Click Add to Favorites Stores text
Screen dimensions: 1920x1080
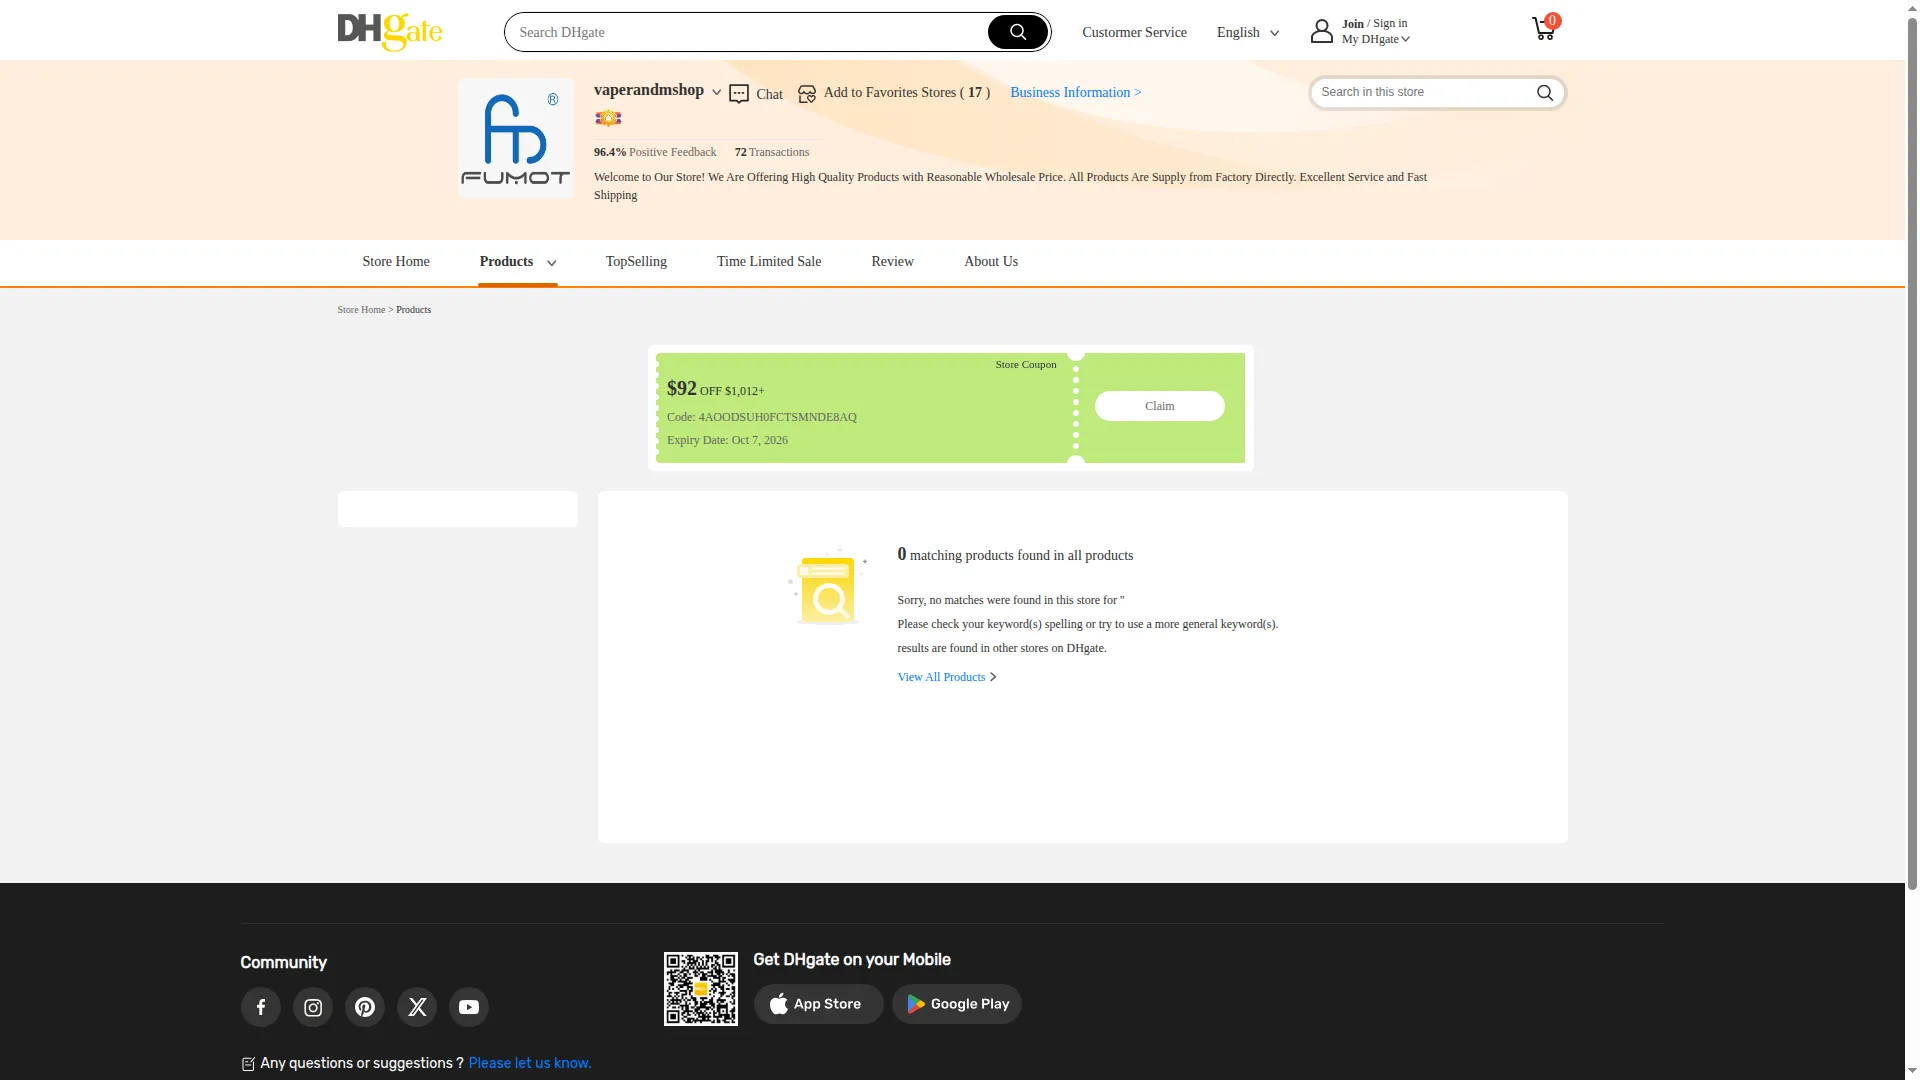click(907, 92)
